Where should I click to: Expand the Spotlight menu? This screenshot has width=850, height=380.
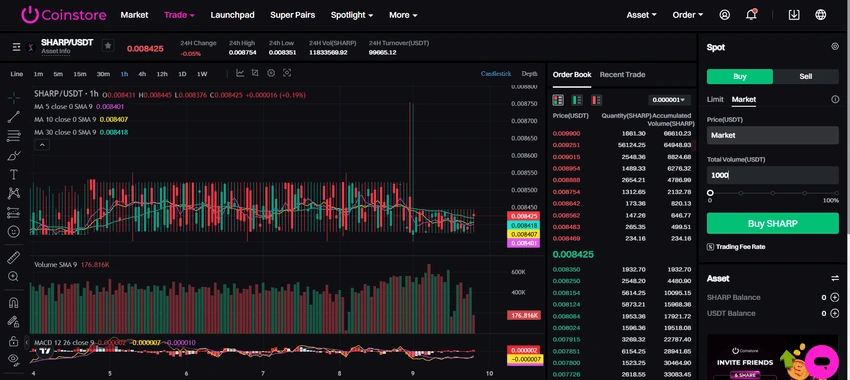pyautogui.click(x=352, y=15)
